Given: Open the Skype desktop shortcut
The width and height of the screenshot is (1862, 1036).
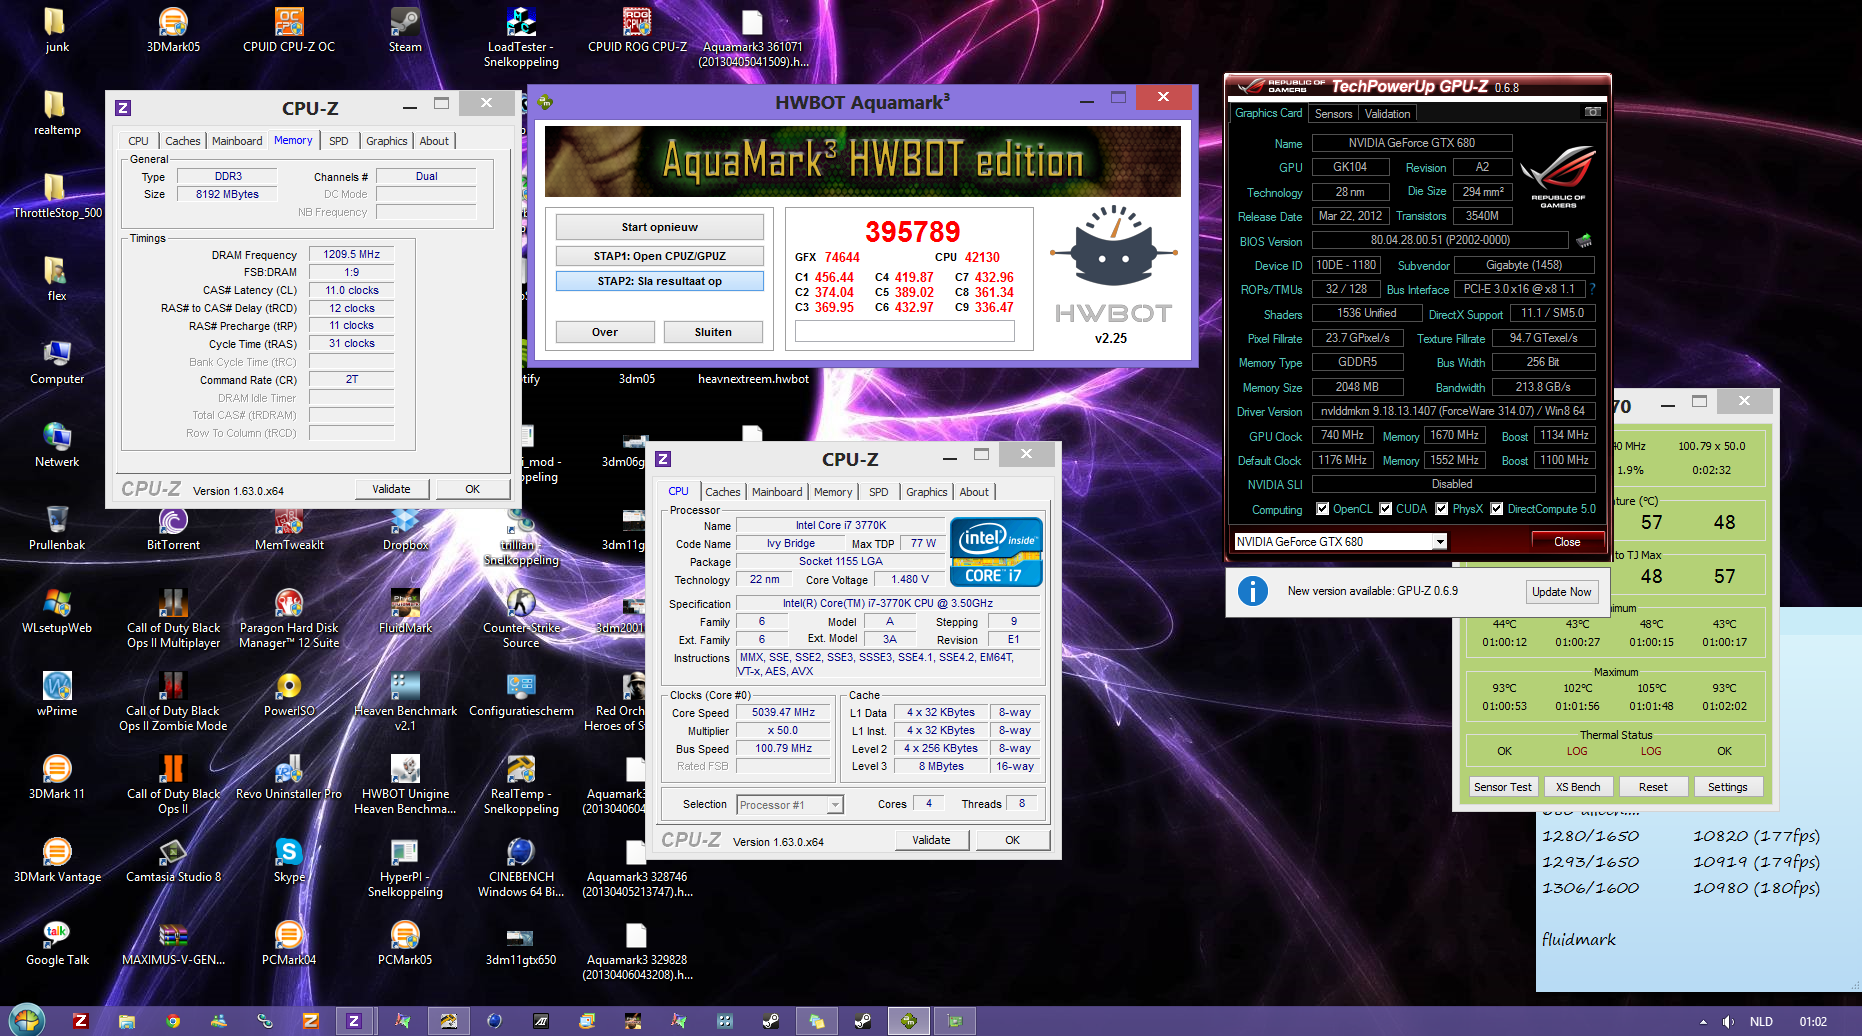Looking at the screenshot, I should tap(289, 860).
